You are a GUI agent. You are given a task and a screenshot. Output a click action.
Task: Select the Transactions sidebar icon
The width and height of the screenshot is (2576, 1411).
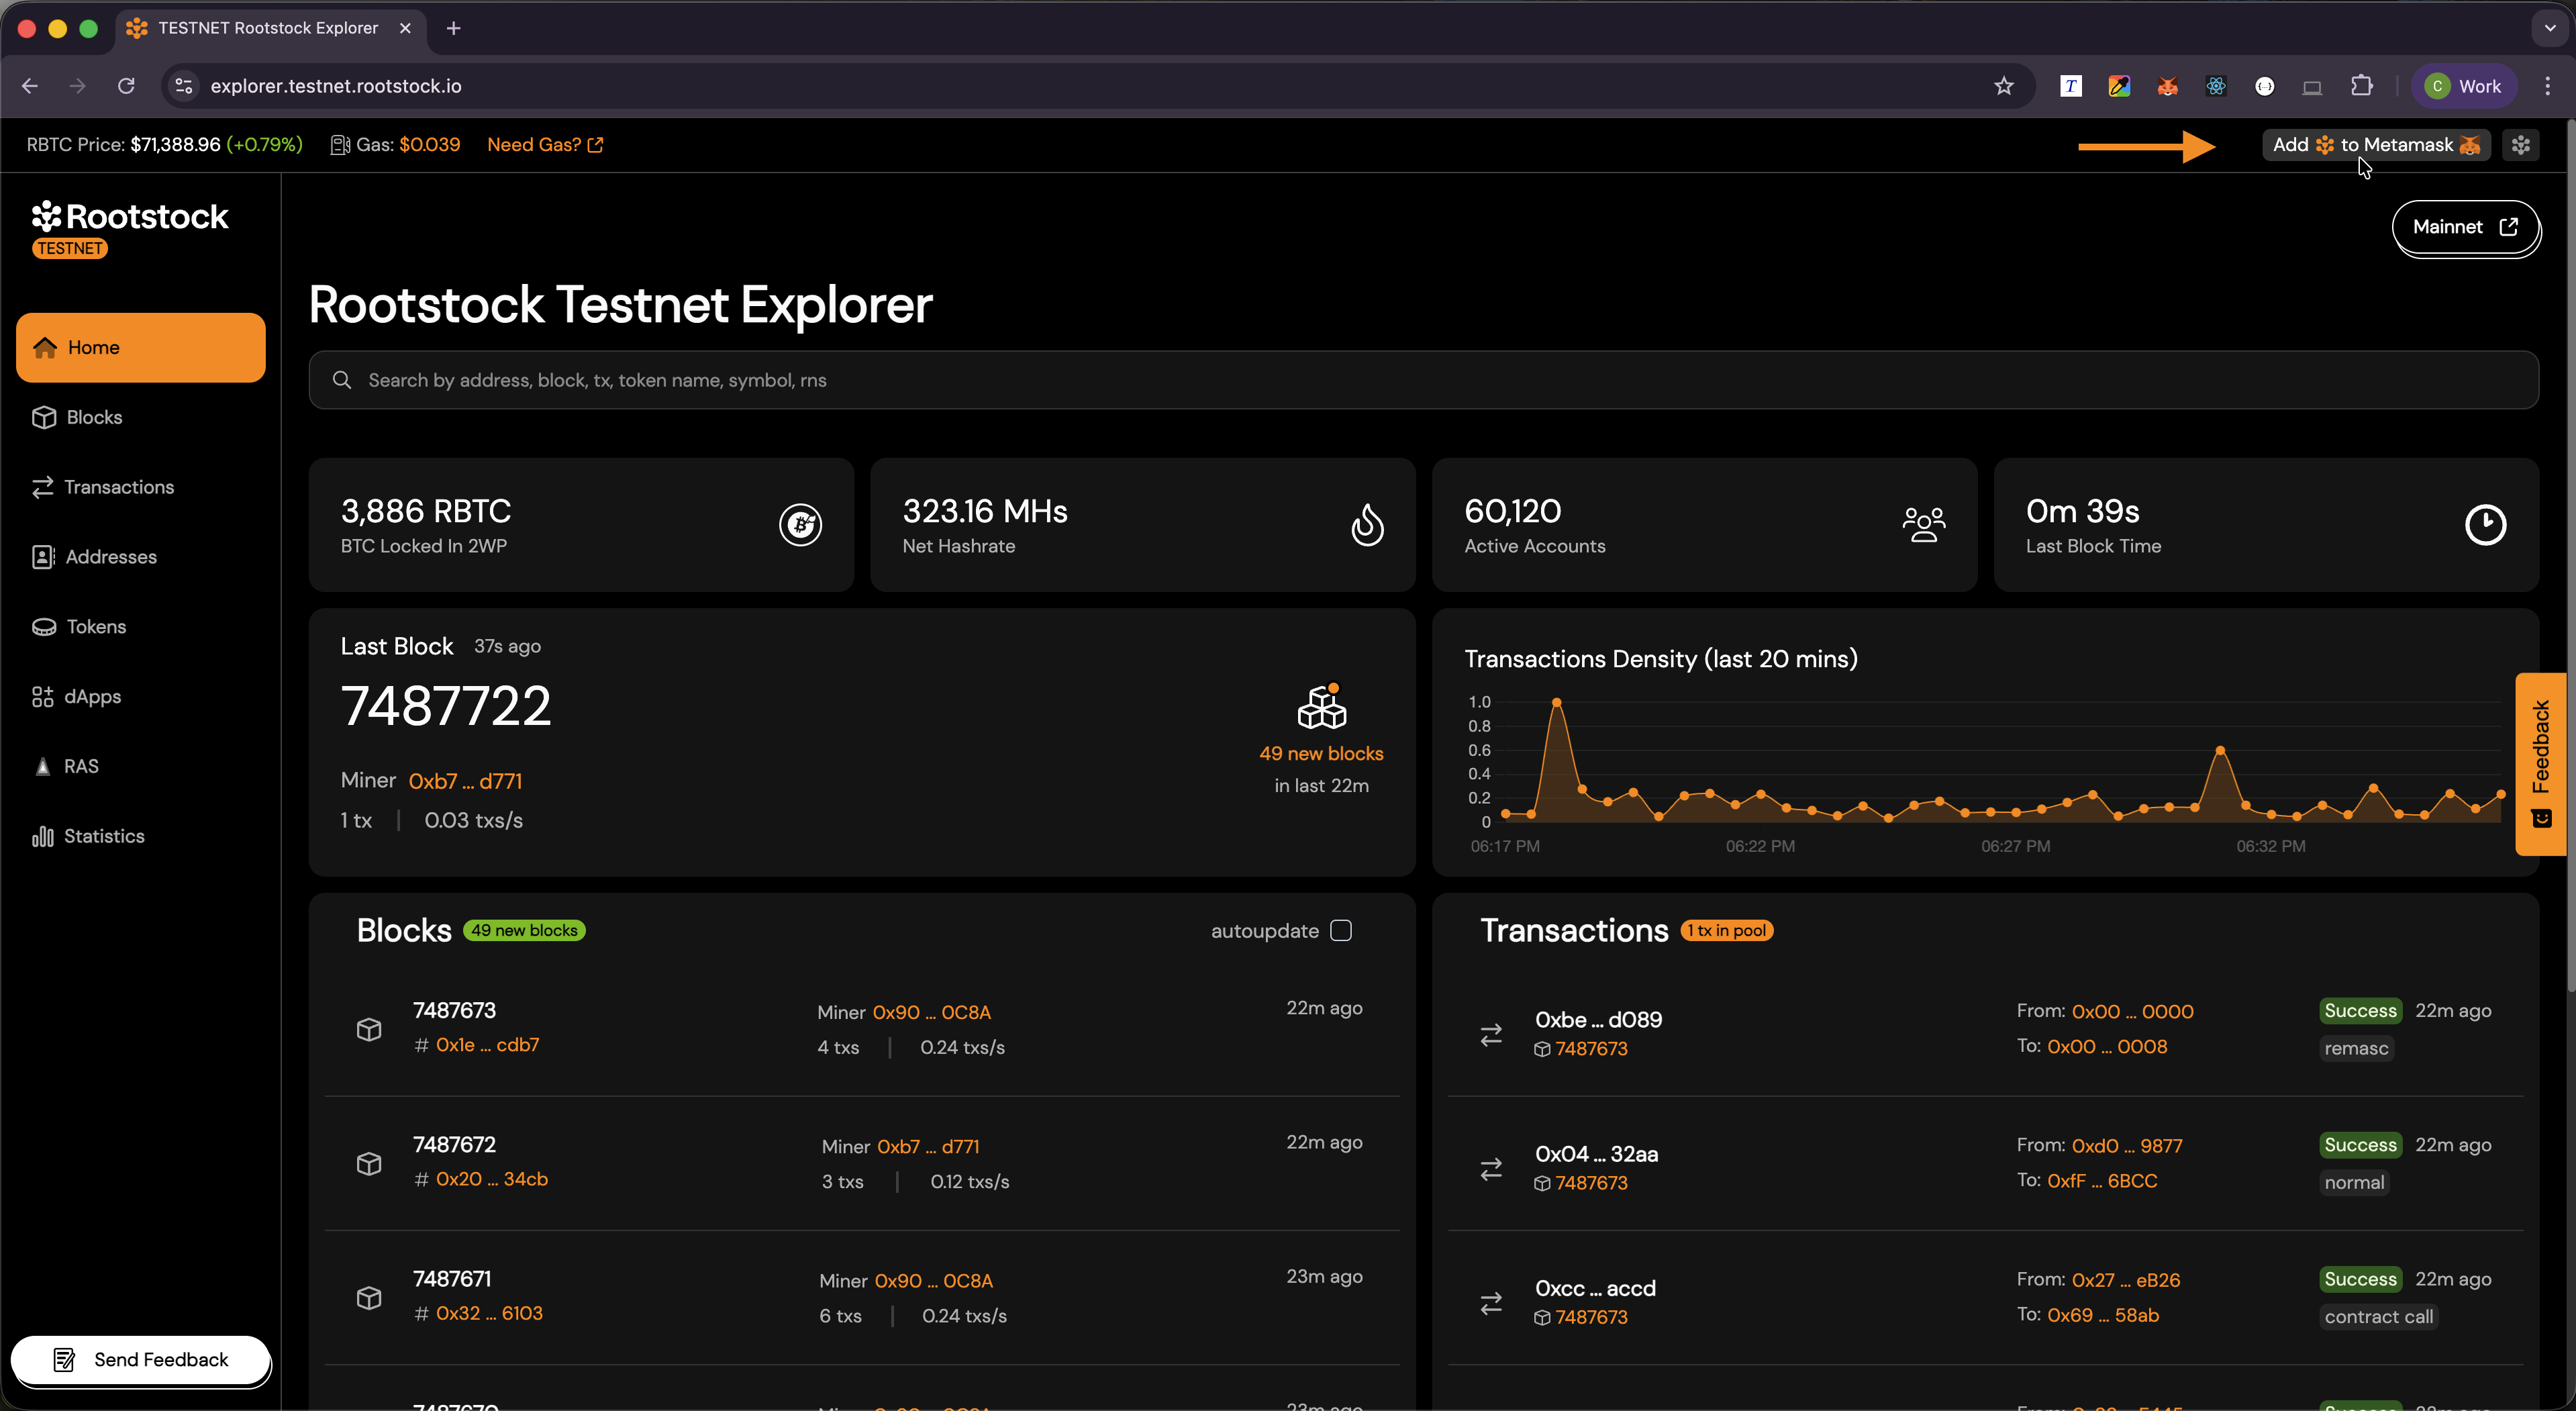43,487
